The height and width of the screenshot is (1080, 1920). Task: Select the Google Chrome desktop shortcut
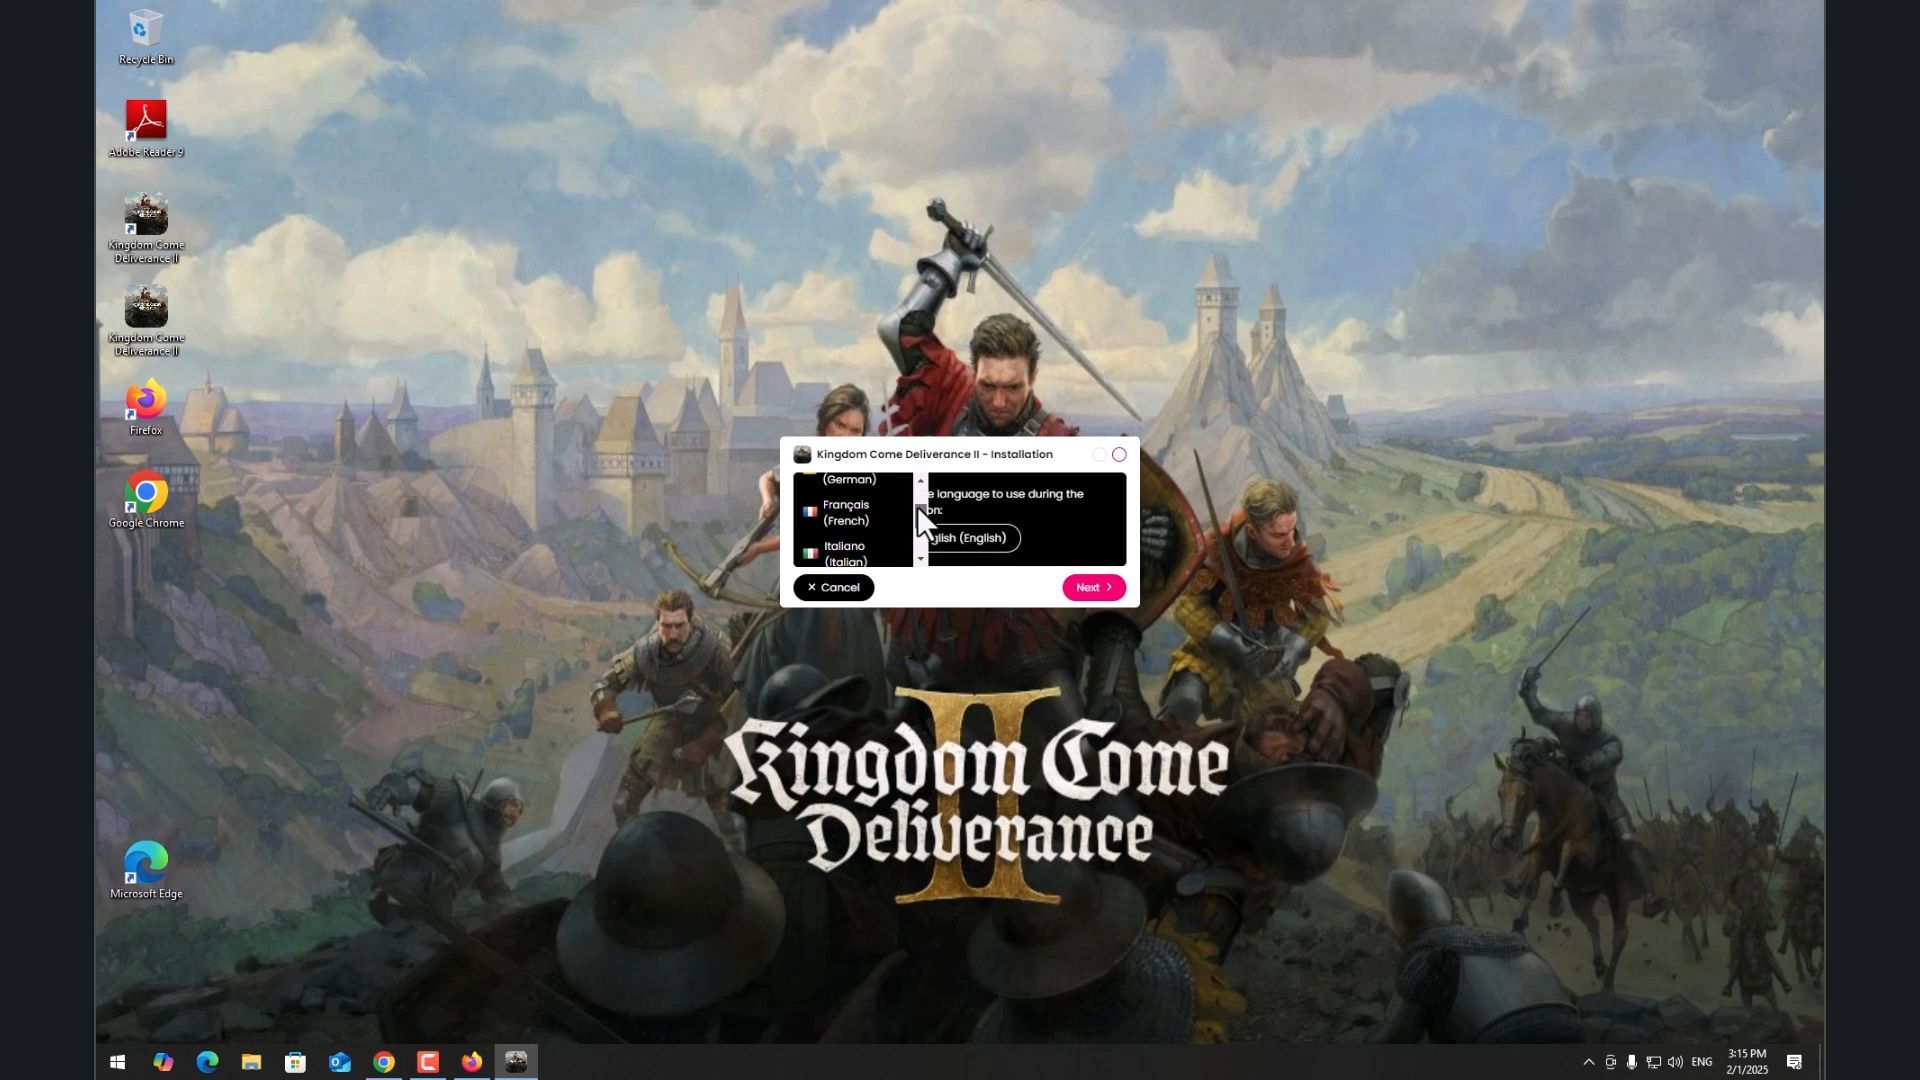146,500
